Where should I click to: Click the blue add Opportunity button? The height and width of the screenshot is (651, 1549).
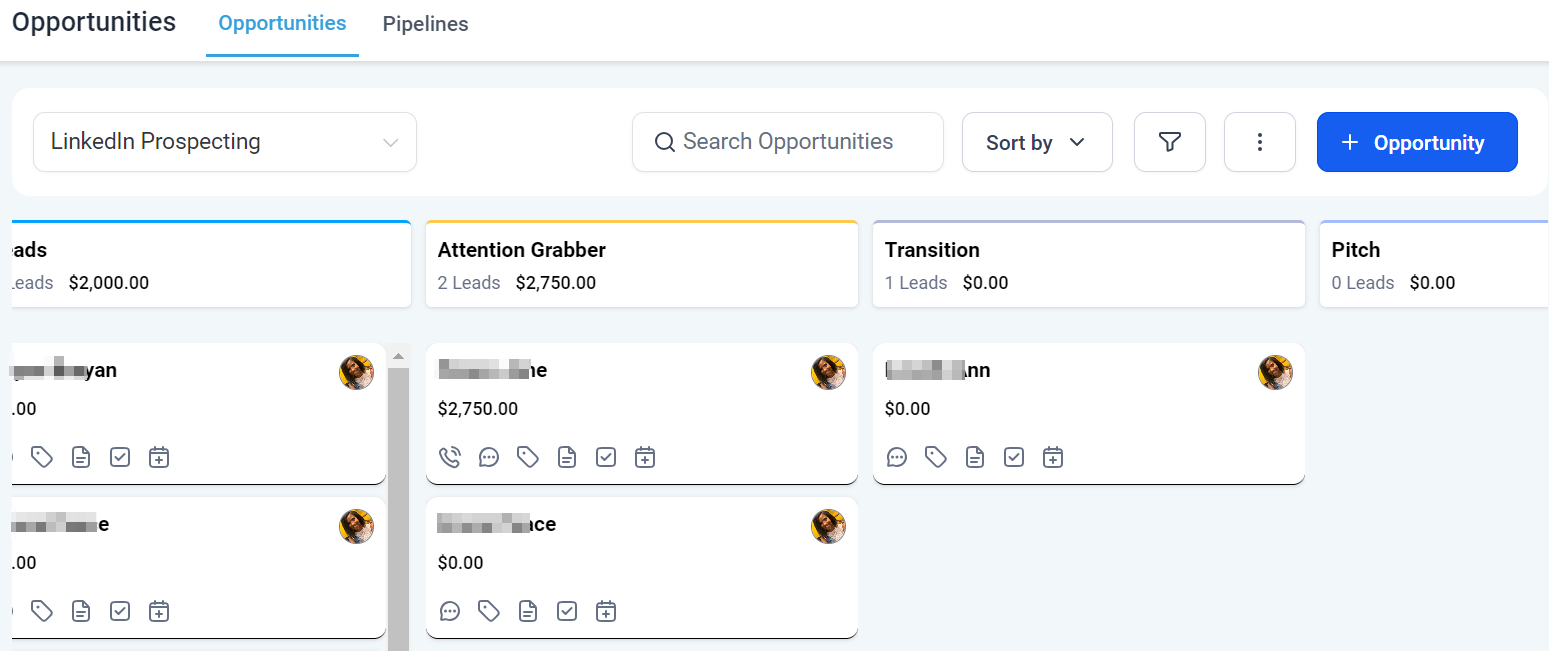(1416, 142)
